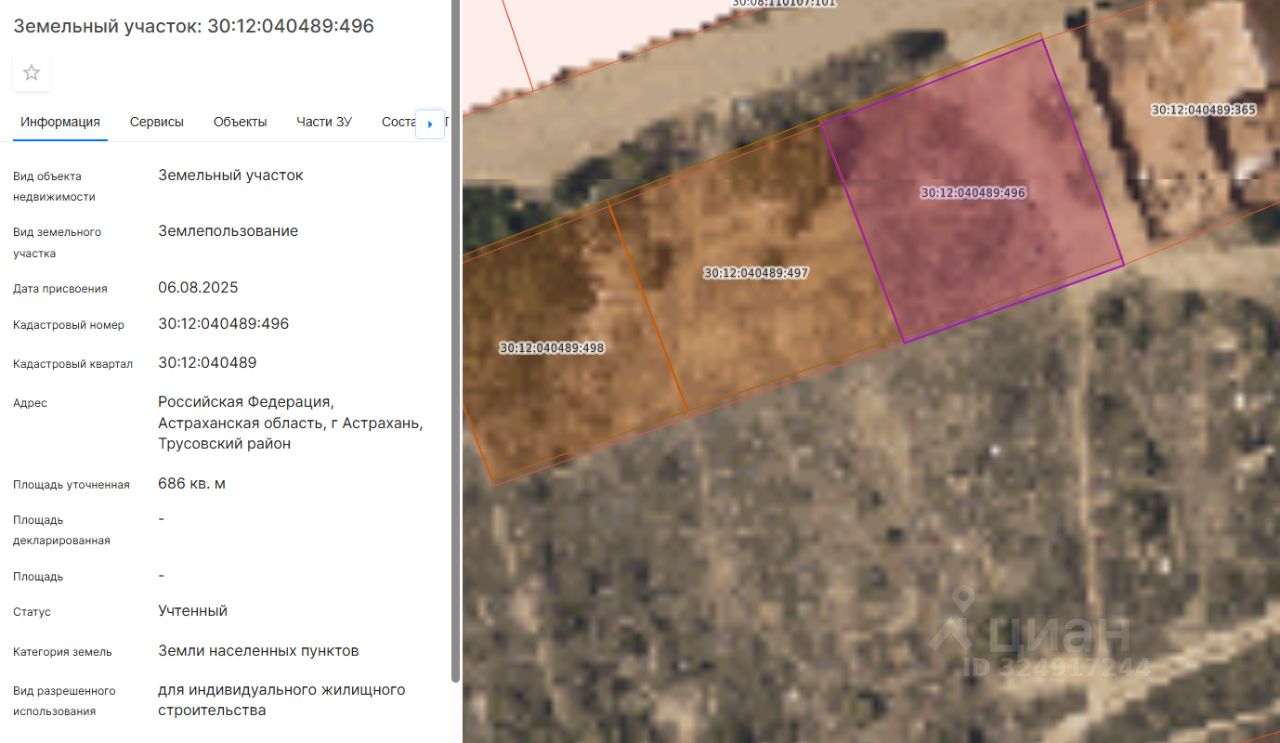Open the Объекты tab

[x=240, y=122]
